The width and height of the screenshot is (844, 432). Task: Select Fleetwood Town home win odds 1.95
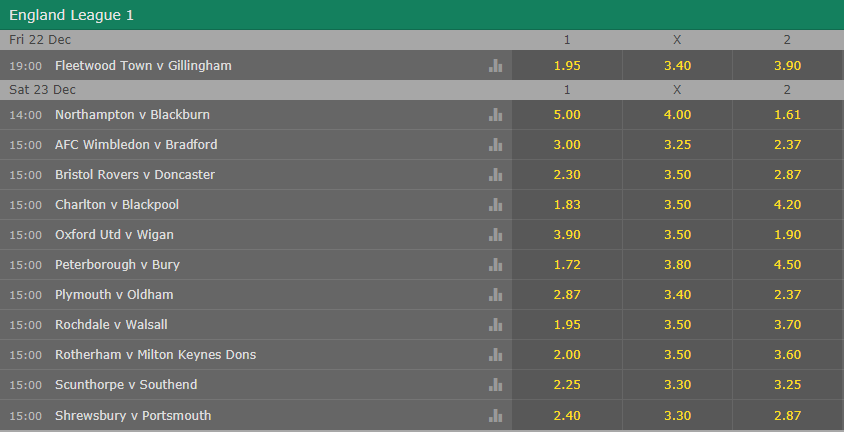point(567,66)
